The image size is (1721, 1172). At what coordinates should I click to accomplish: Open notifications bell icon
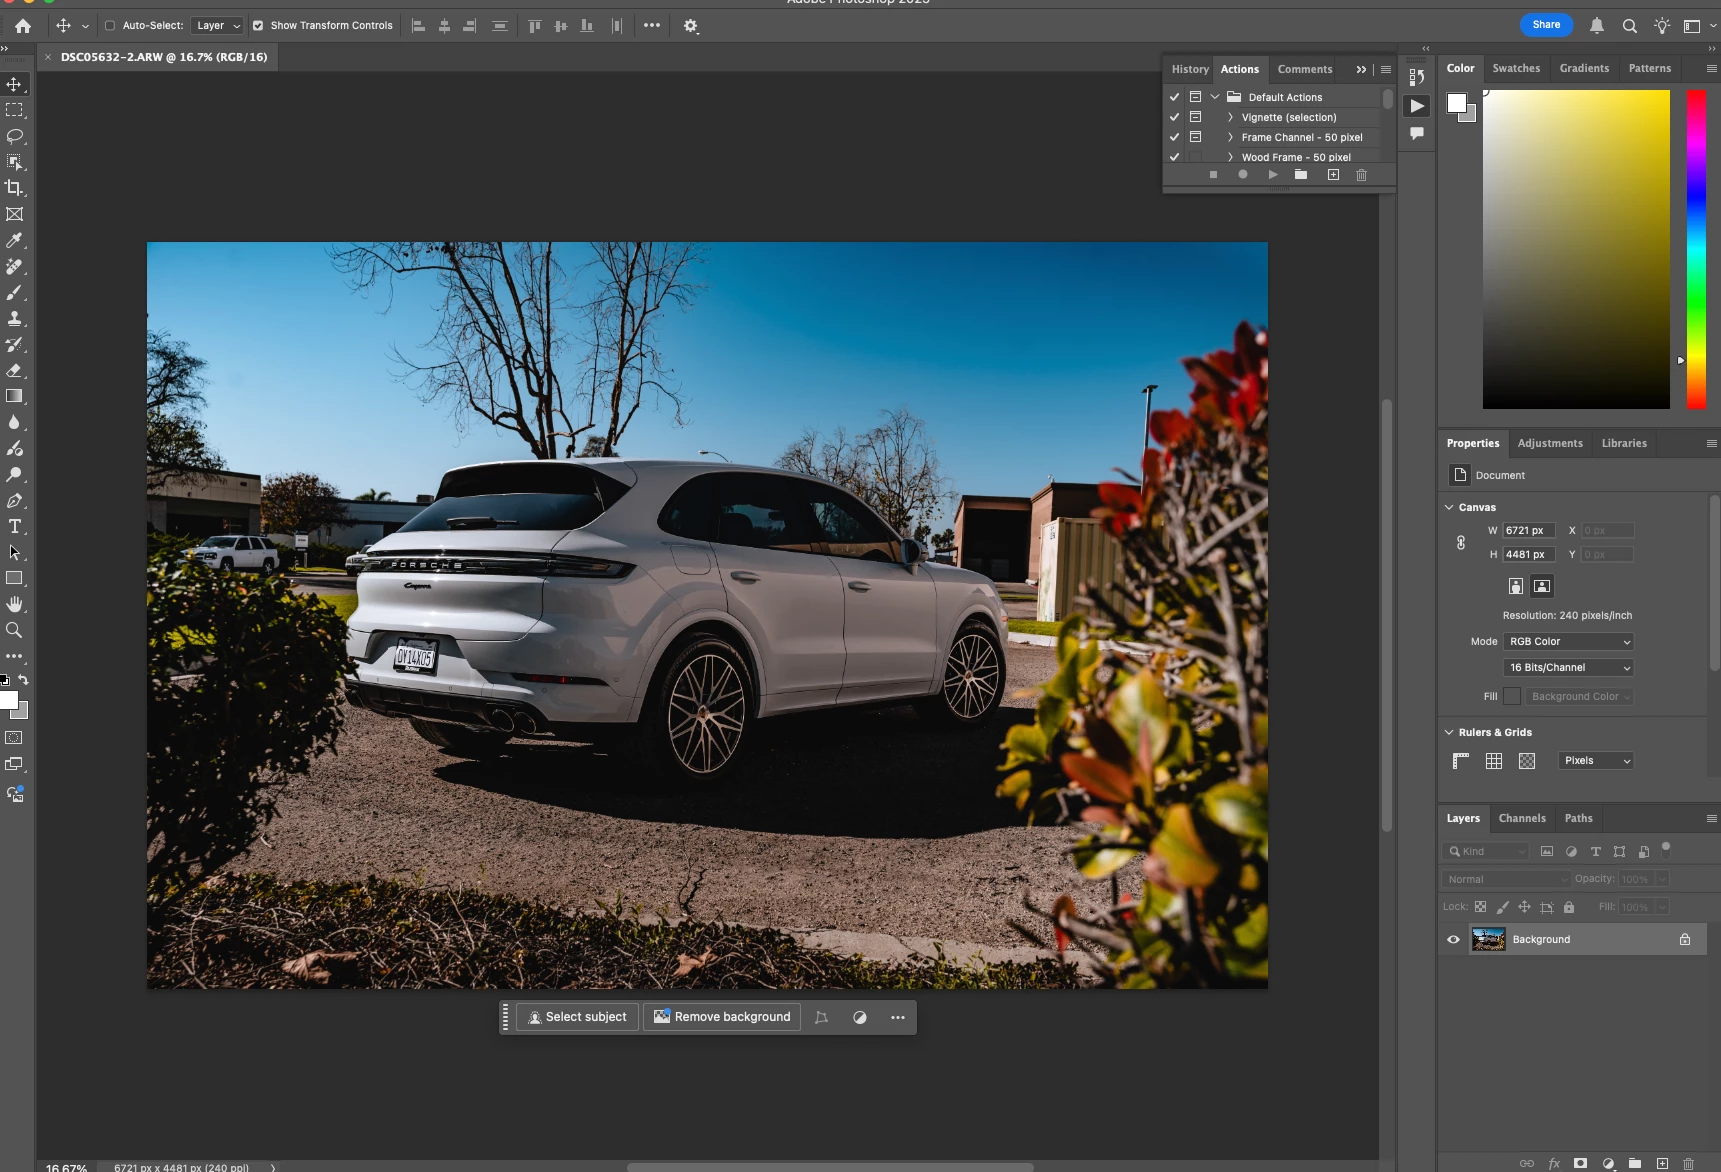tap(1597, 26)
